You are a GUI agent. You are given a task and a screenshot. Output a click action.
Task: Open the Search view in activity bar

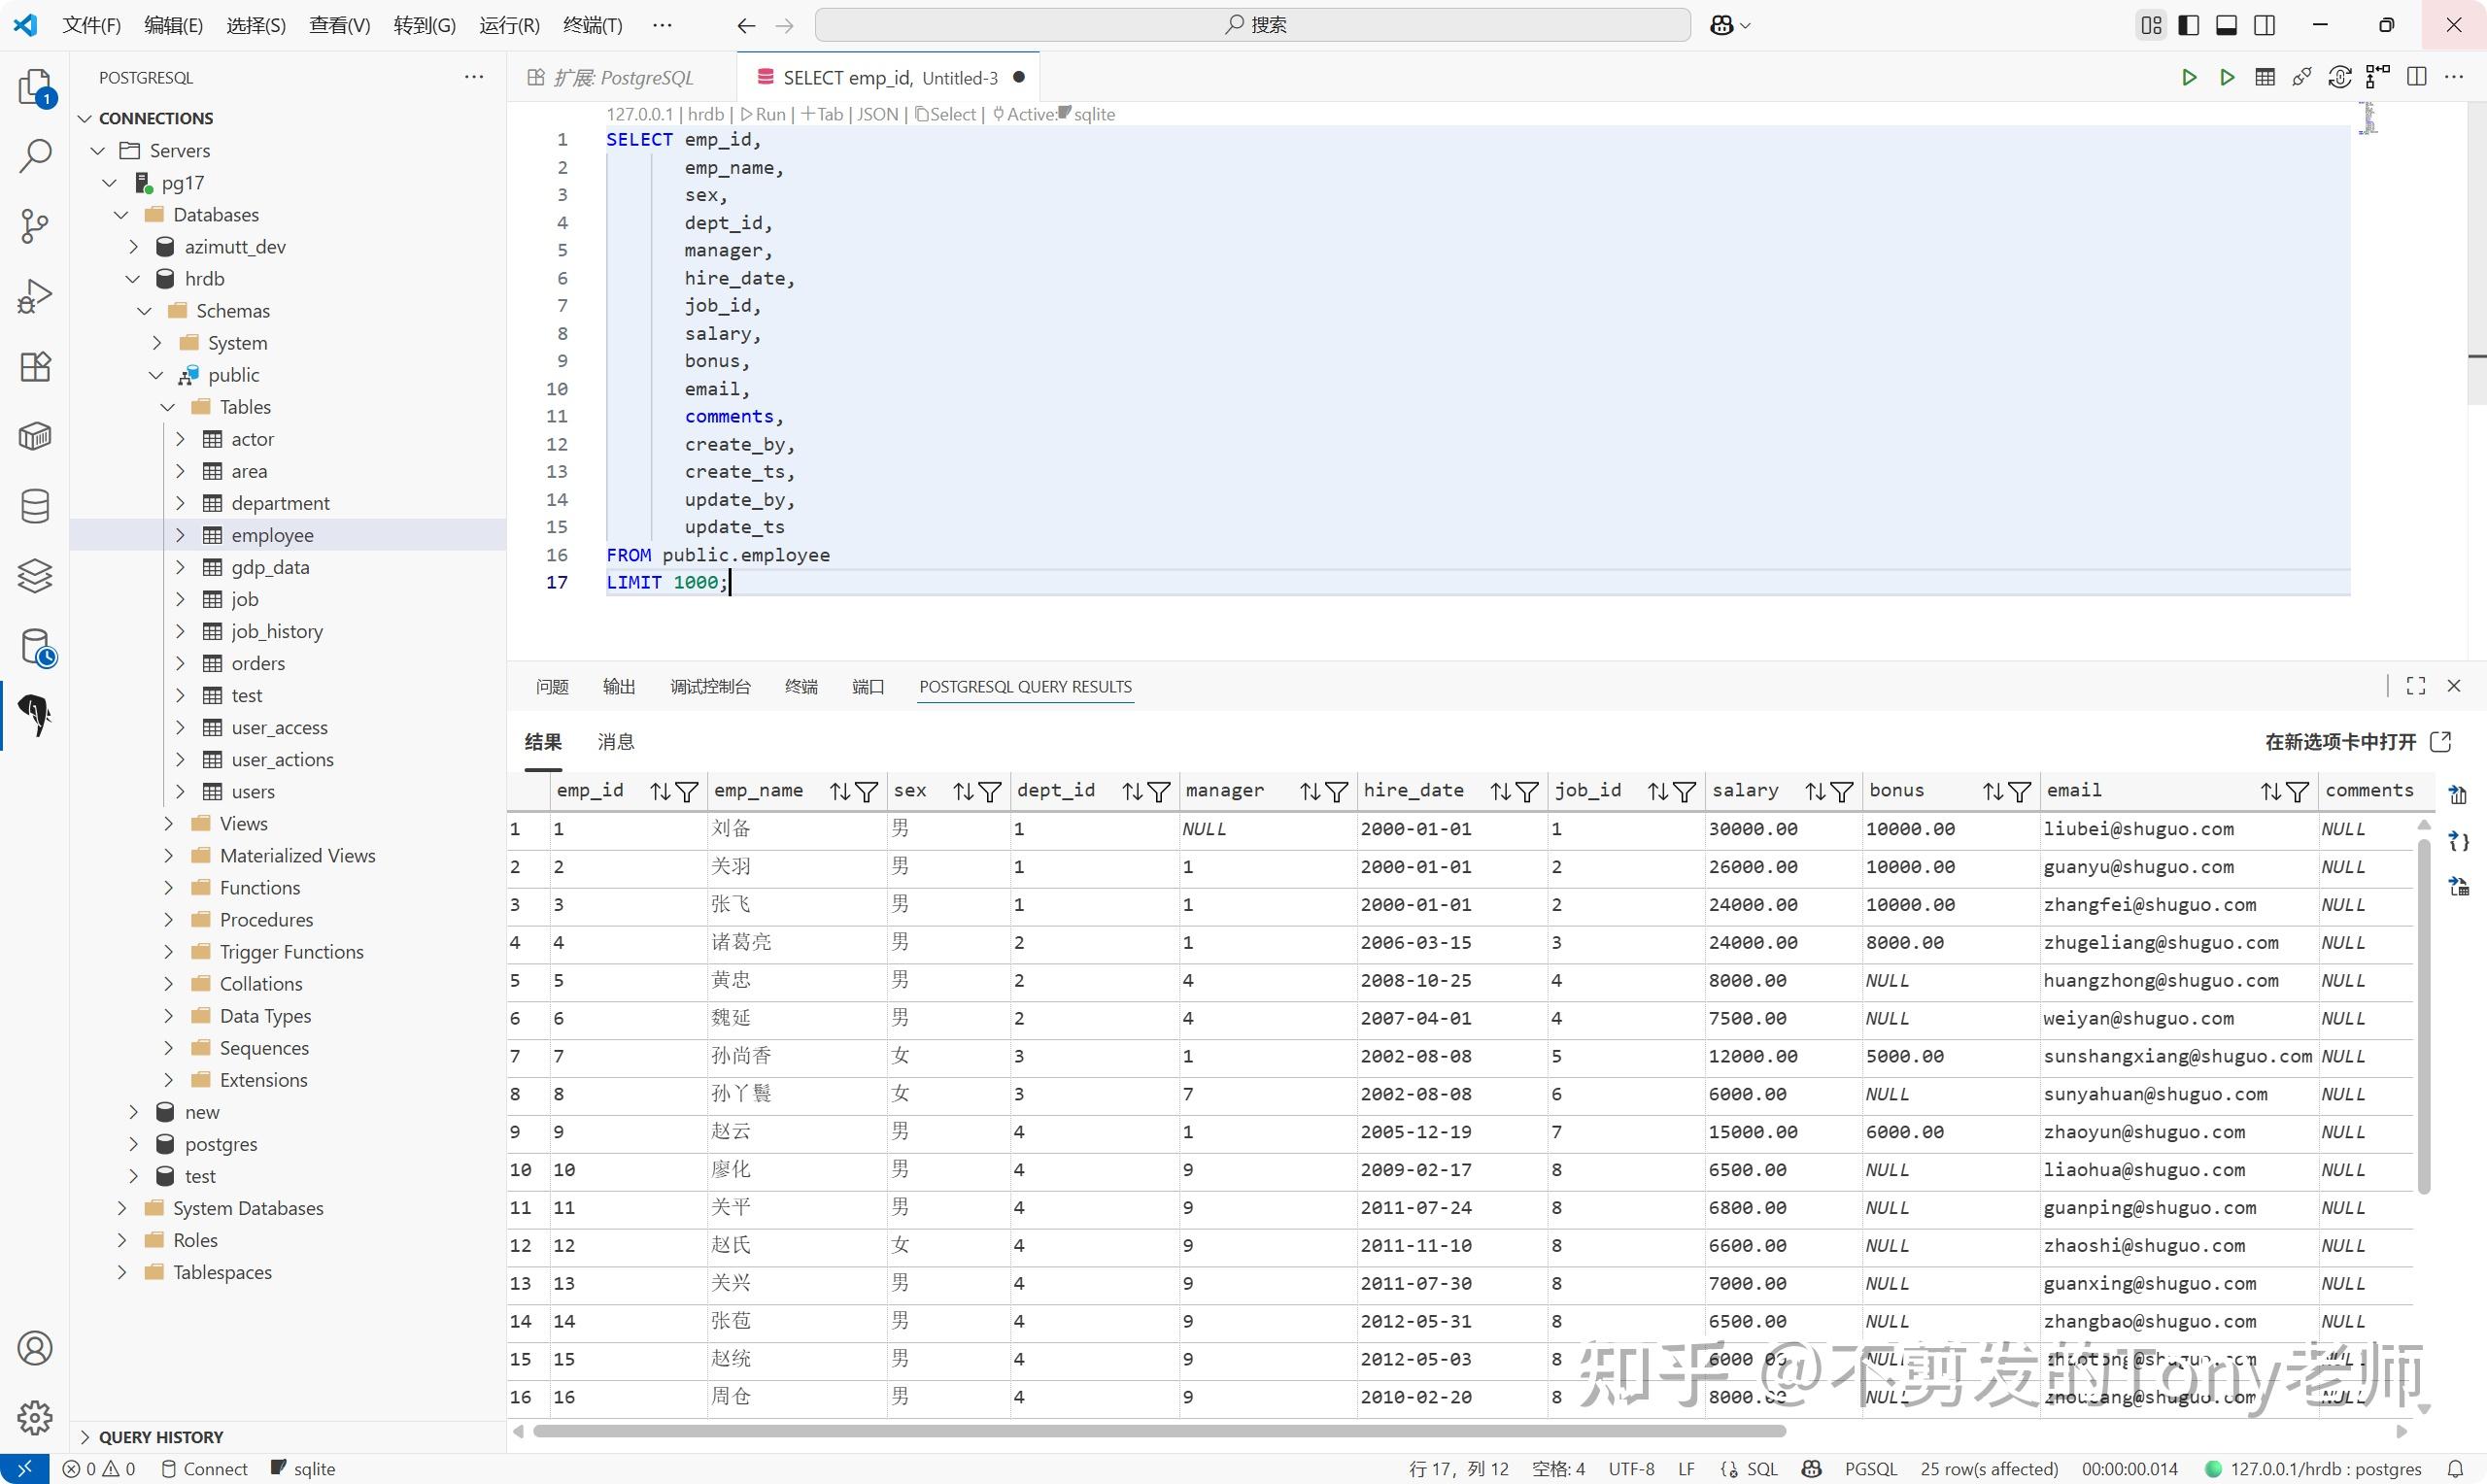coord(35,156)
